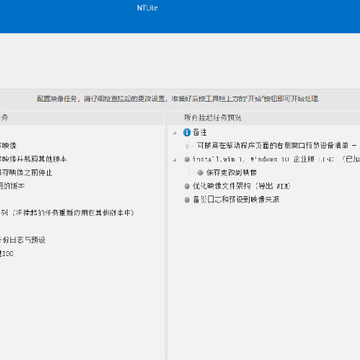This screenshot has height=360, width=360.
Task: Select 备份日志和预设到映像来源 entry
Action: coord(236,199)
